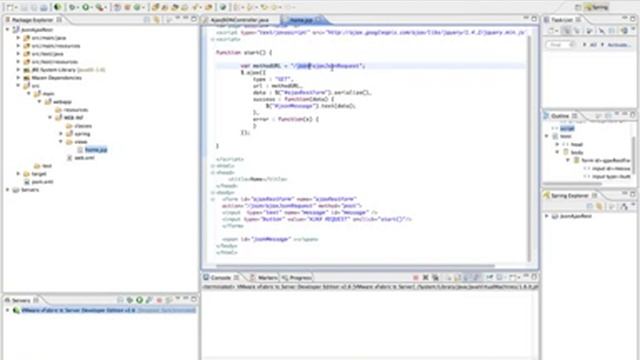Click the Clear Console icon
The image size is (640, 360).
point(449,278)
